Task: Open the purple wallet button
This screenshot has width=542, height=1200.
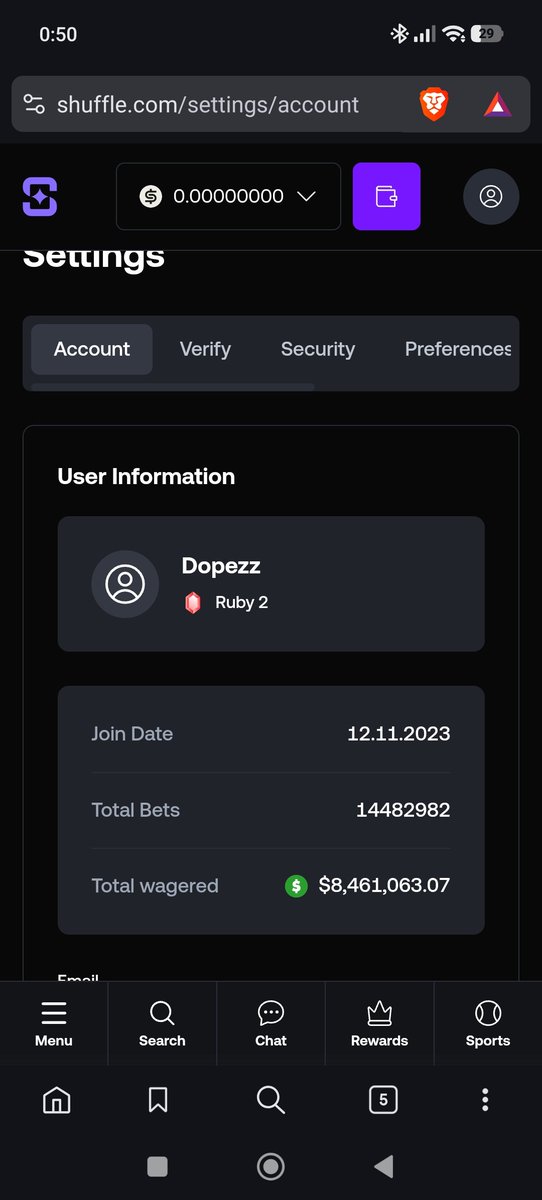Action: coord(386,196)
